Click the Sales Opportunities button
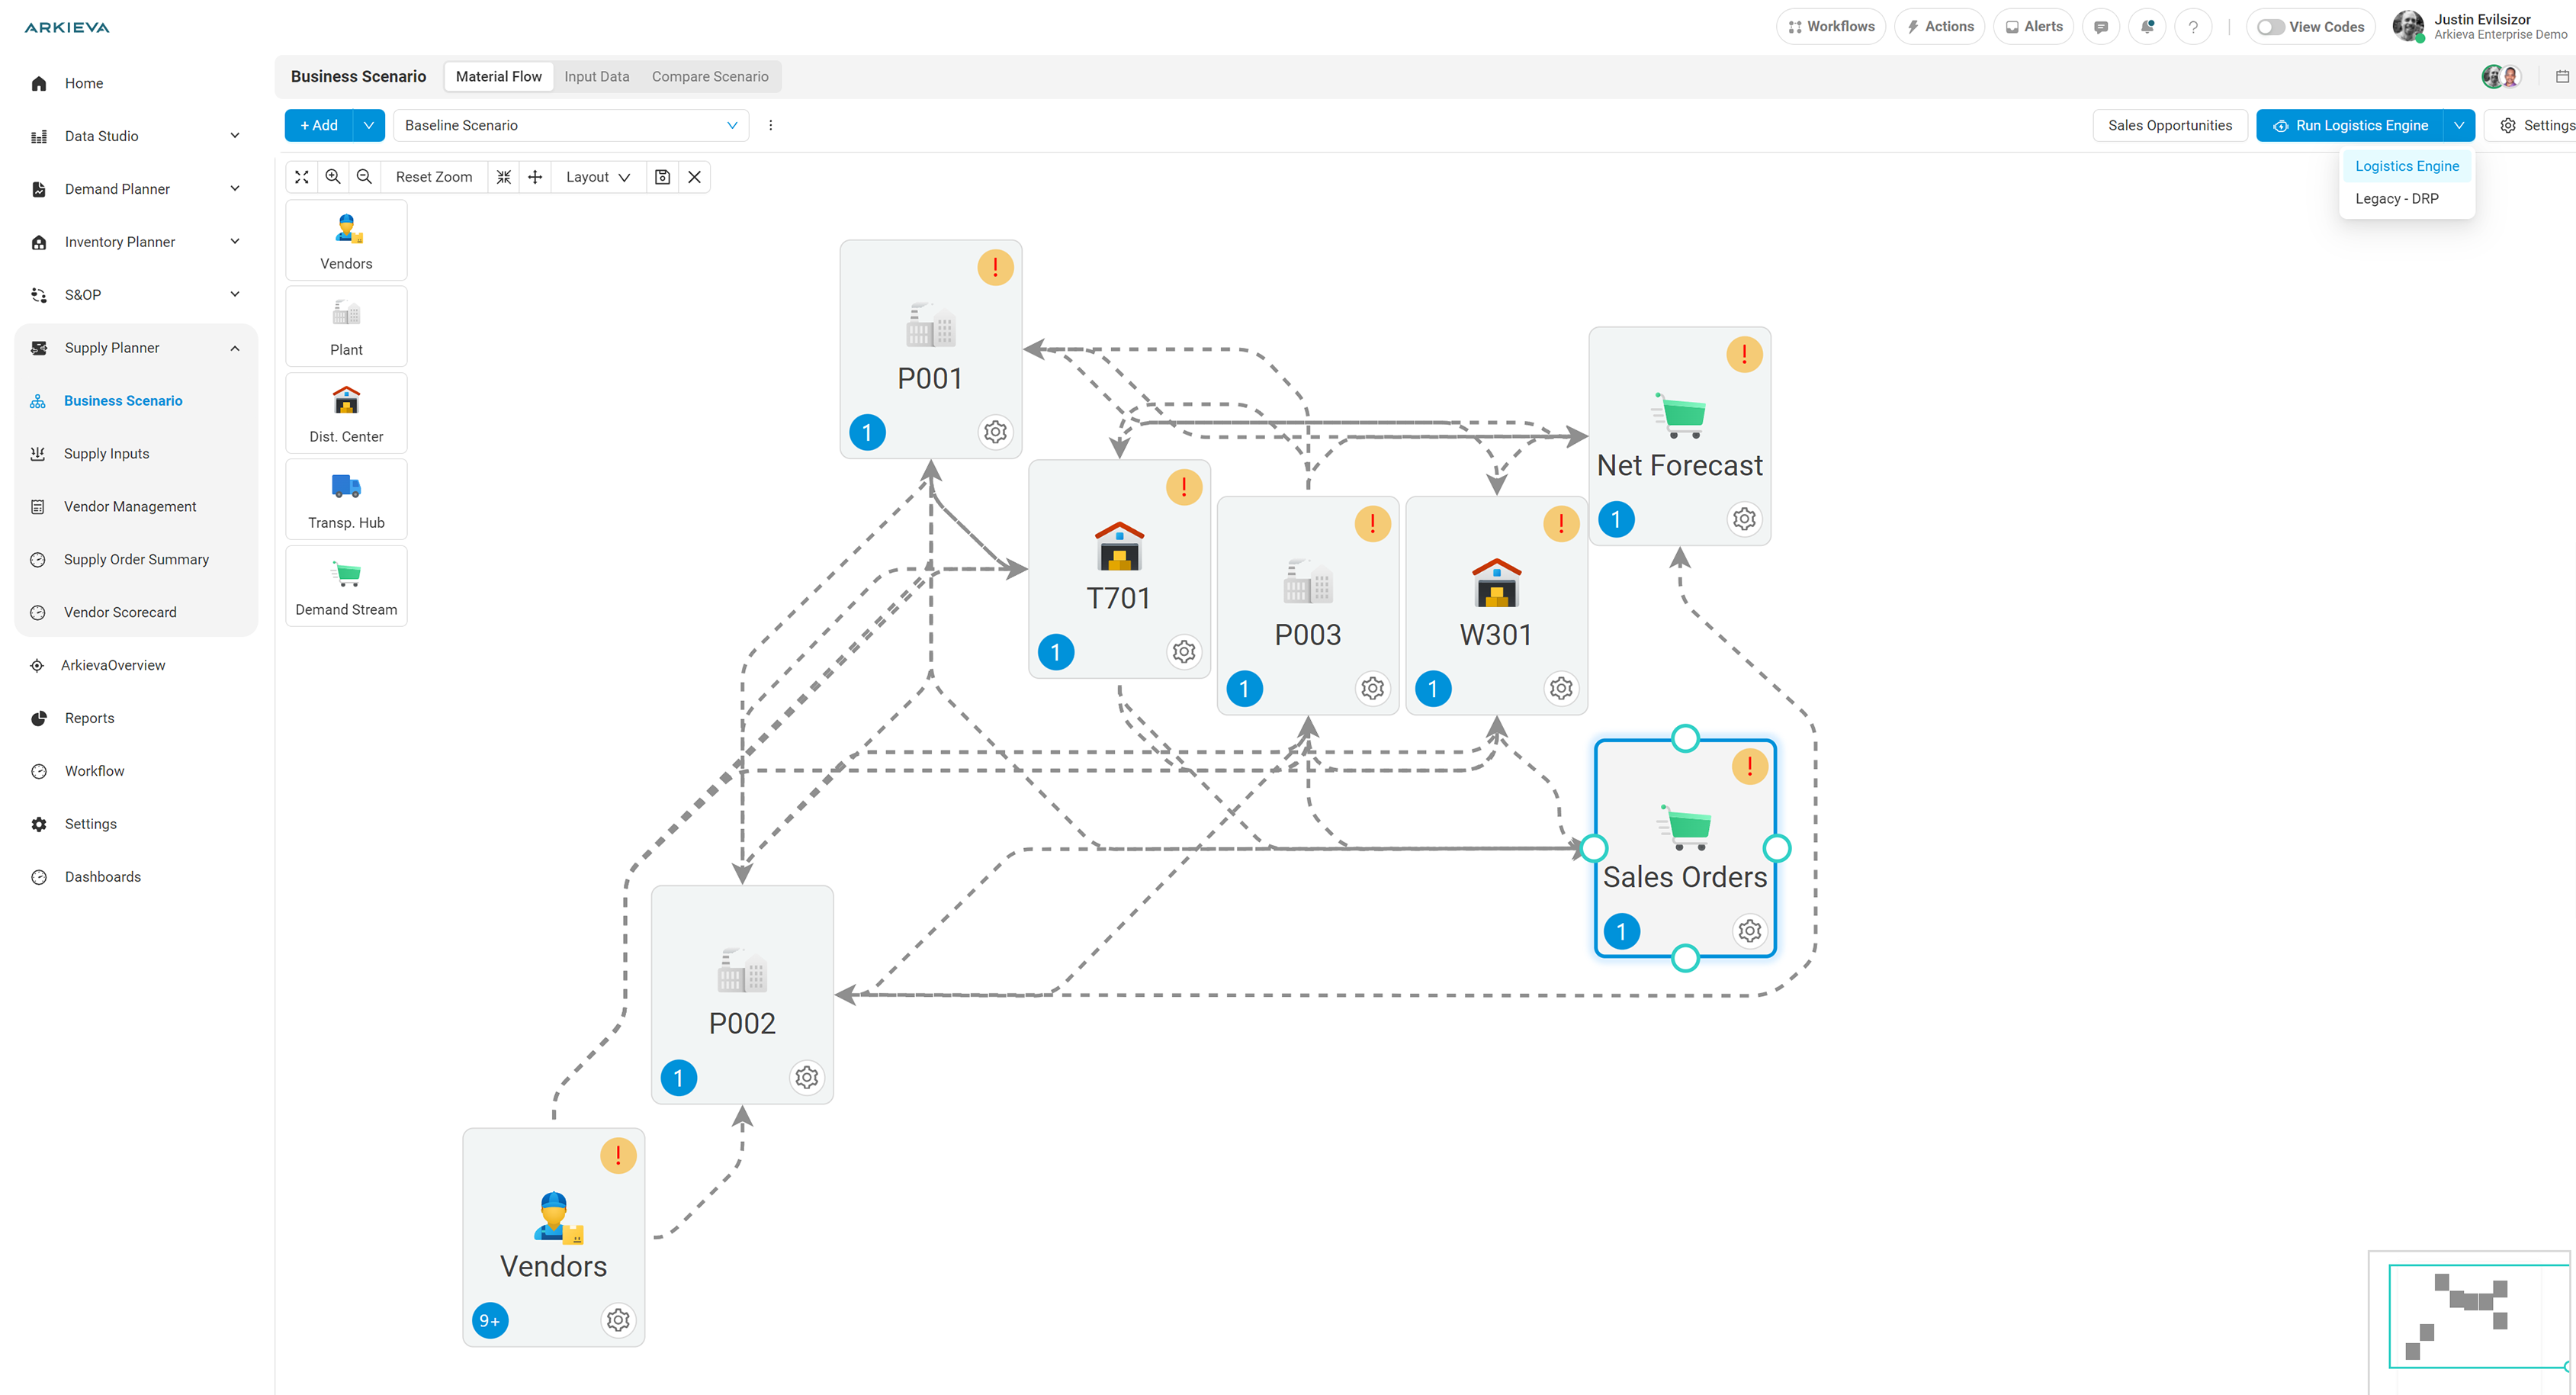Viewport: 2576px width, 1395px height. [x=2169, y=125]
